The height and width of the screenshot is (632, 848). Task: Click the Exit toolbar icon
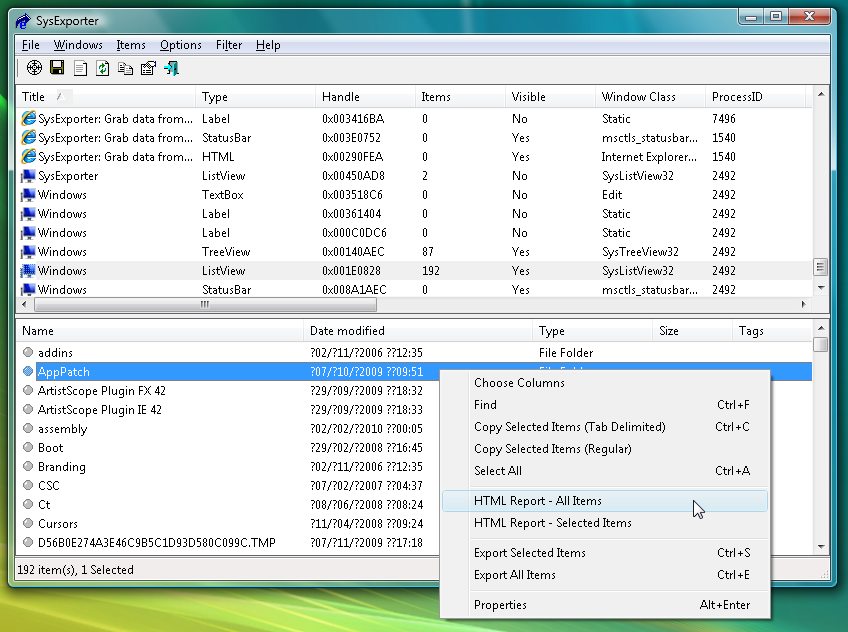pyautogui.click(x=171, y=68)
